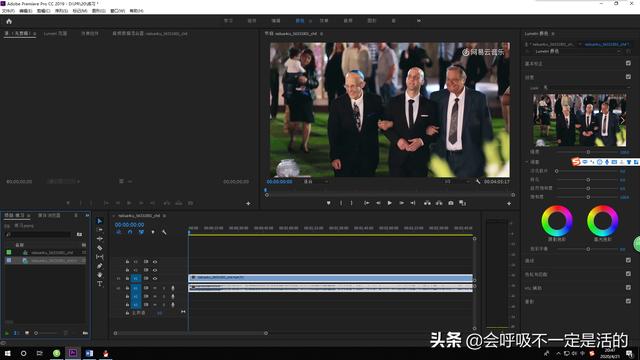Screen dimensions: 640x360
Task: Add a marker in the timeline
Action: (153, 232)
